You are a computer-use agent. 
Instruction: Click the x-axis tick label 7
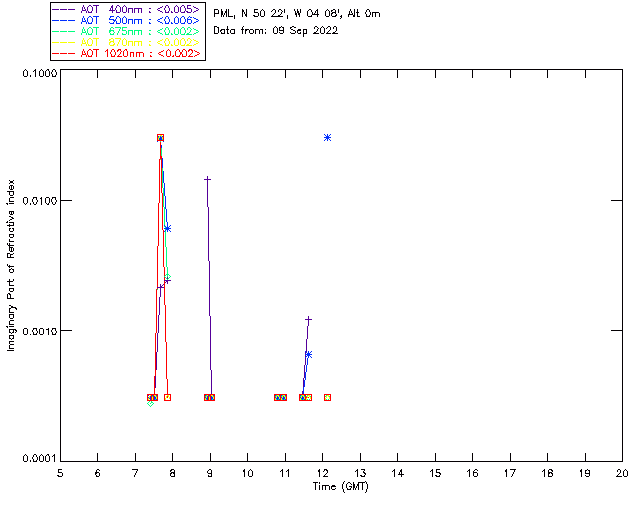[x=135, y=473]
